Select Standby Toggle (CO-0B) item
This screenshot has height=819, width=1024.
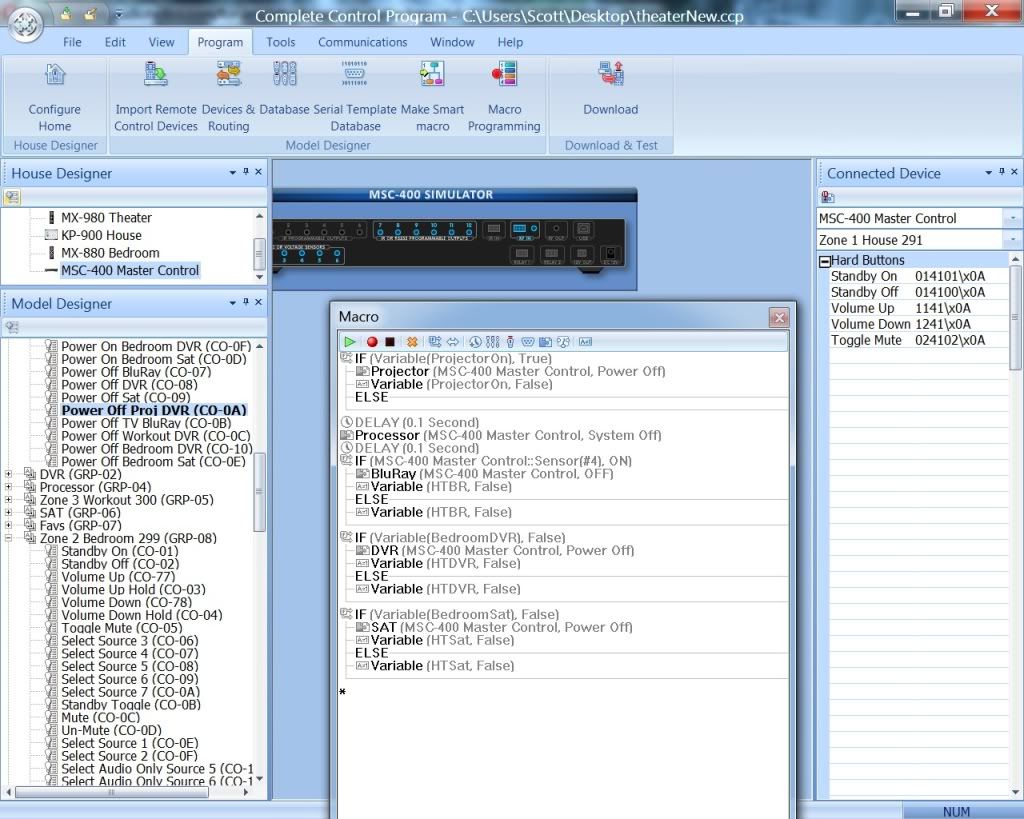tap(131, 705)
